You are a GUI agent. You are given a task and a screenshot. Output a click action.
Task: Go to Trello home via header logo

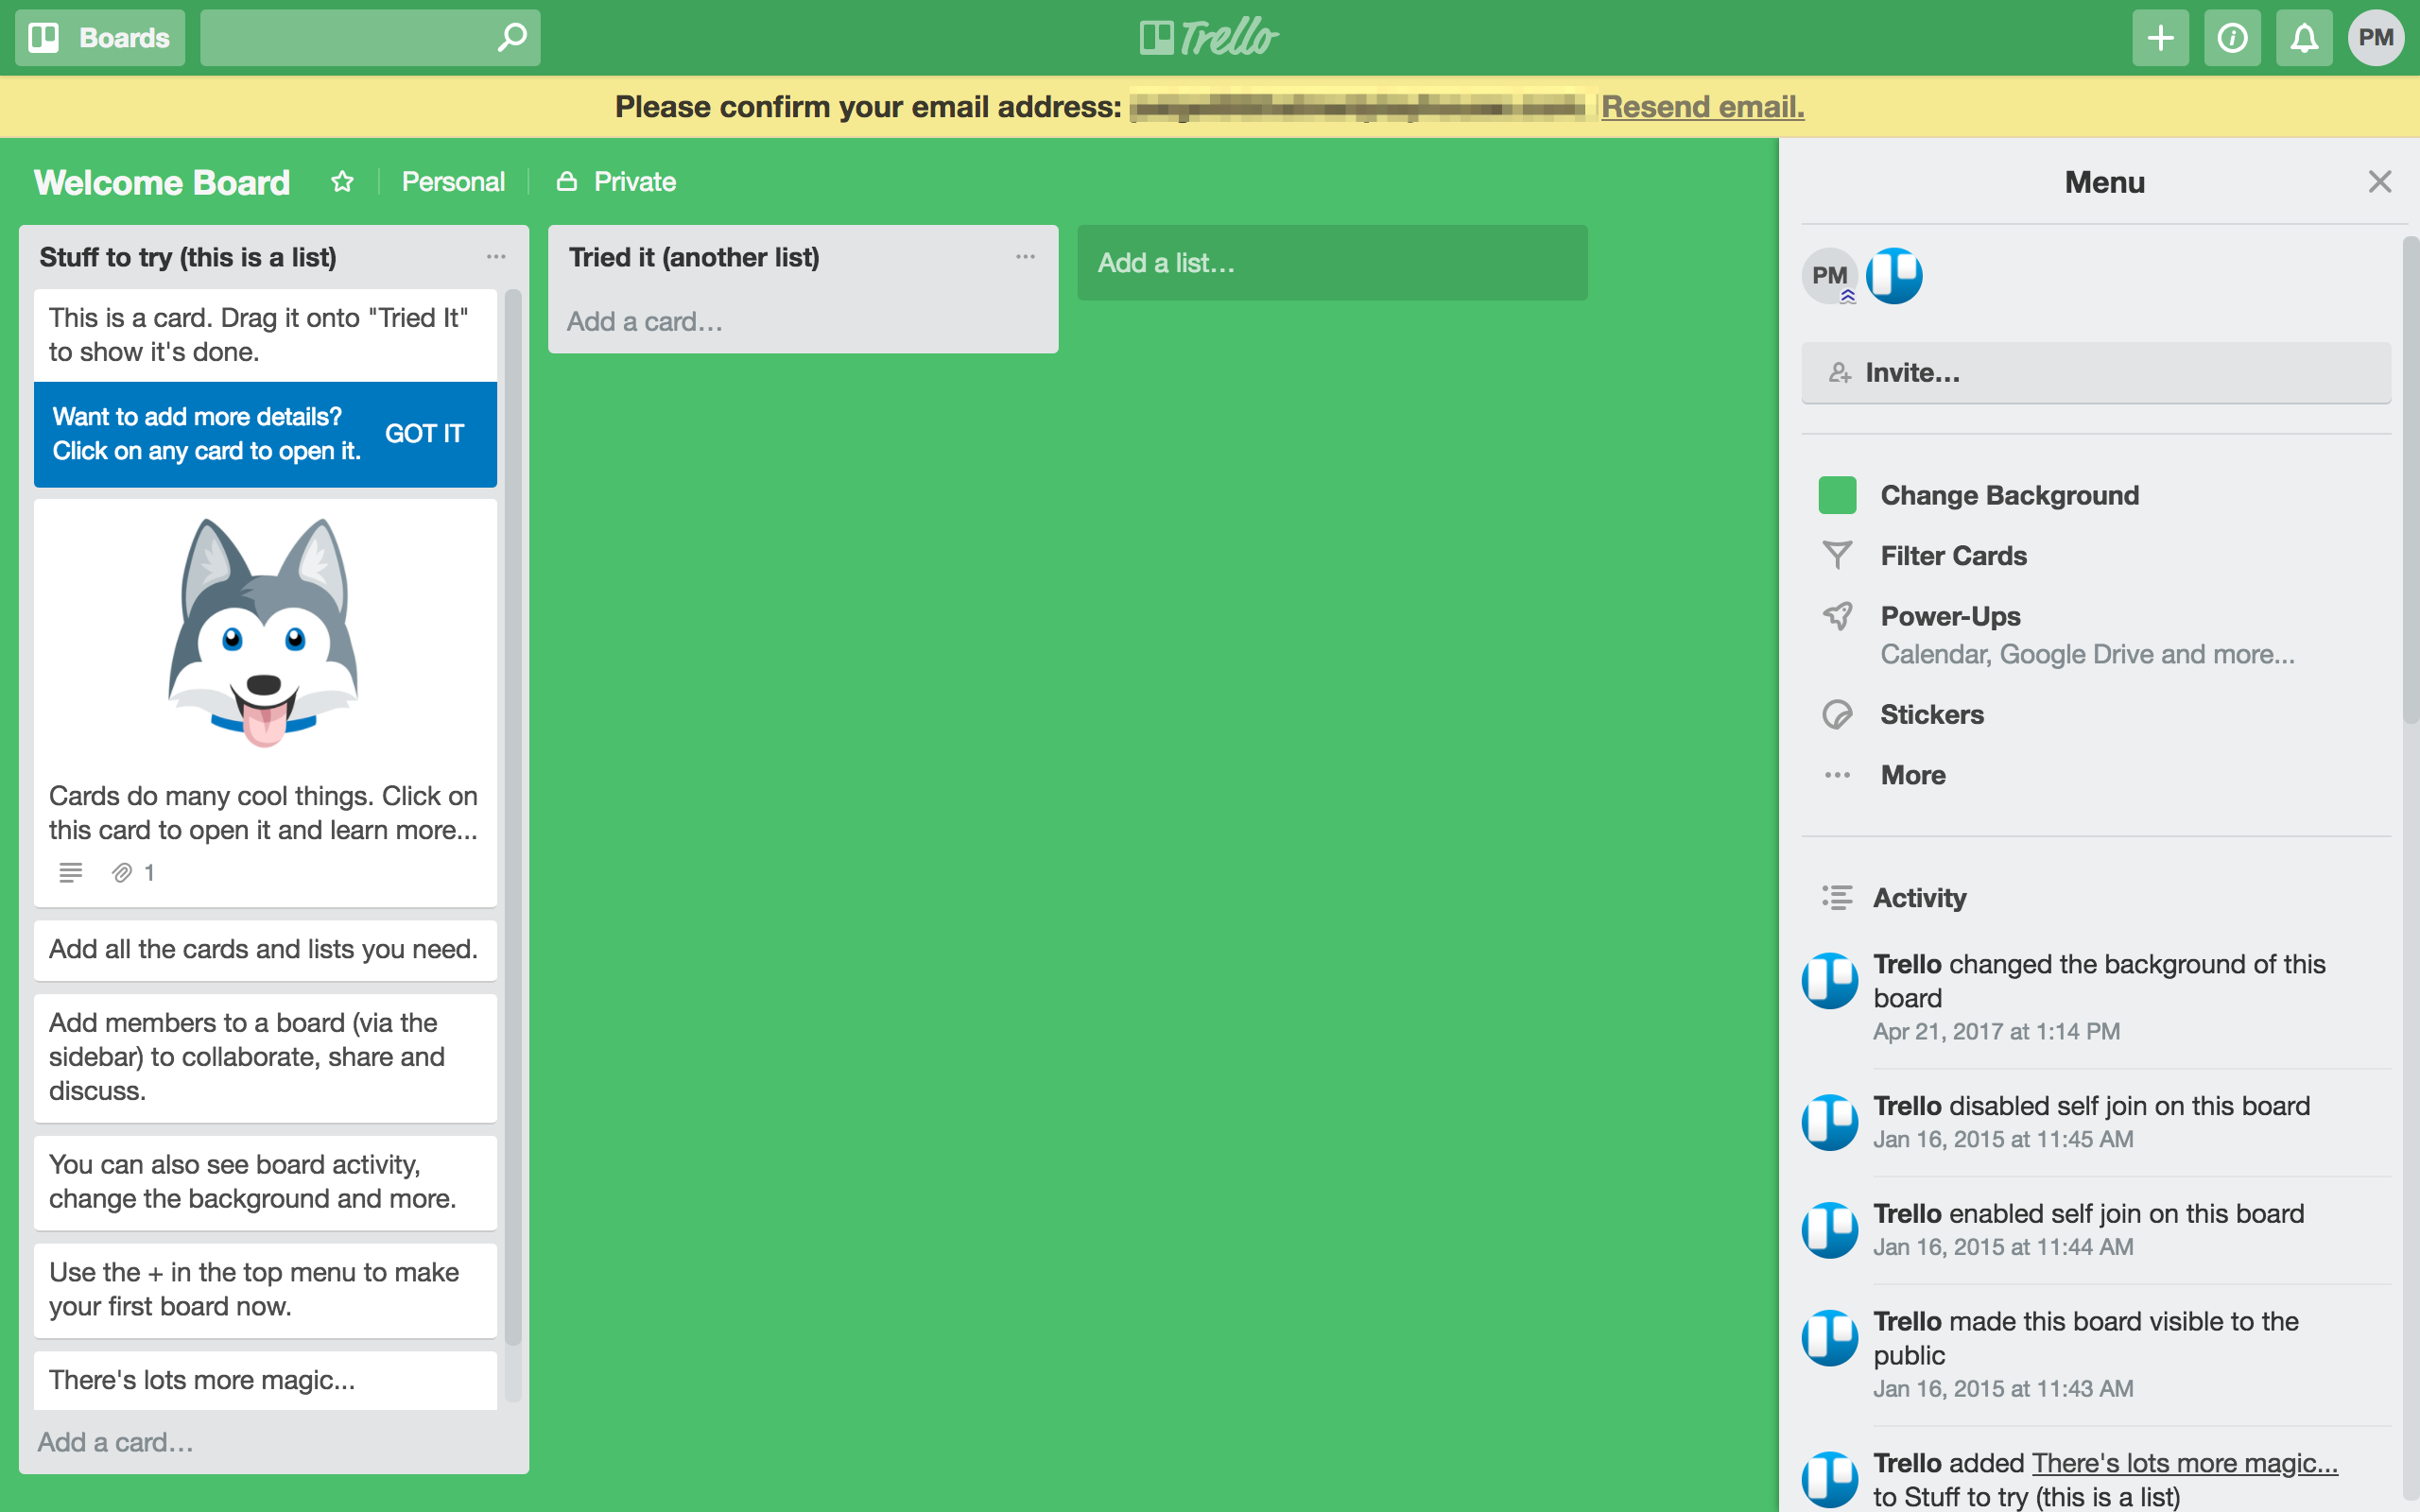(1209, 38)
